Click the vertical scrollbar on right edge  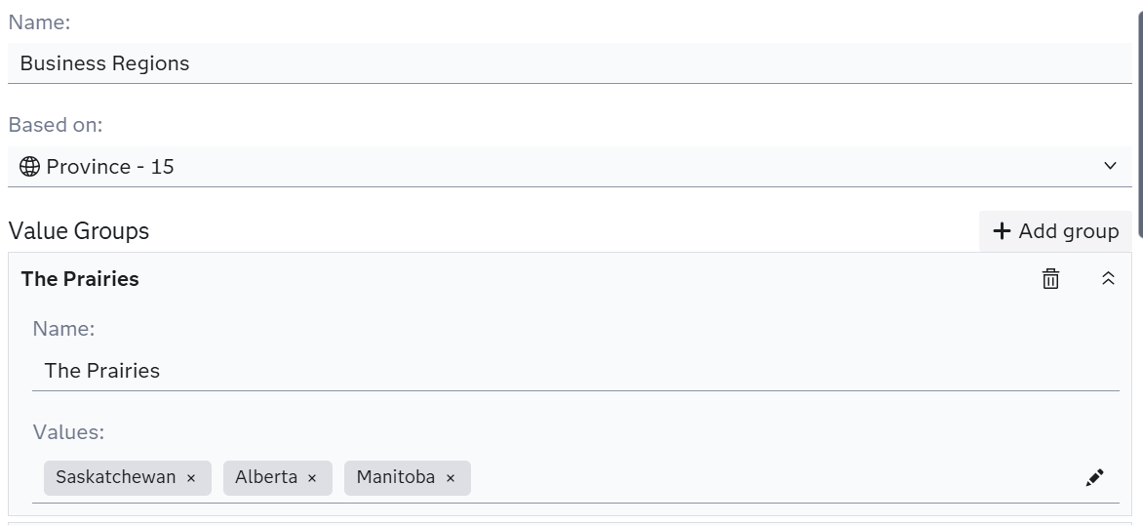click(x=1139, y=100)
